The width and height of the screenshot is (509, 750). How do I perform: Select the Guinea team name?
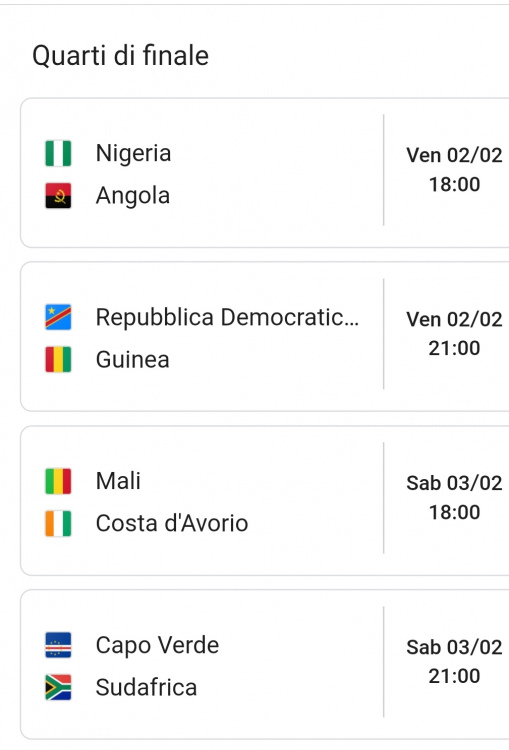[x=133, y=360]
